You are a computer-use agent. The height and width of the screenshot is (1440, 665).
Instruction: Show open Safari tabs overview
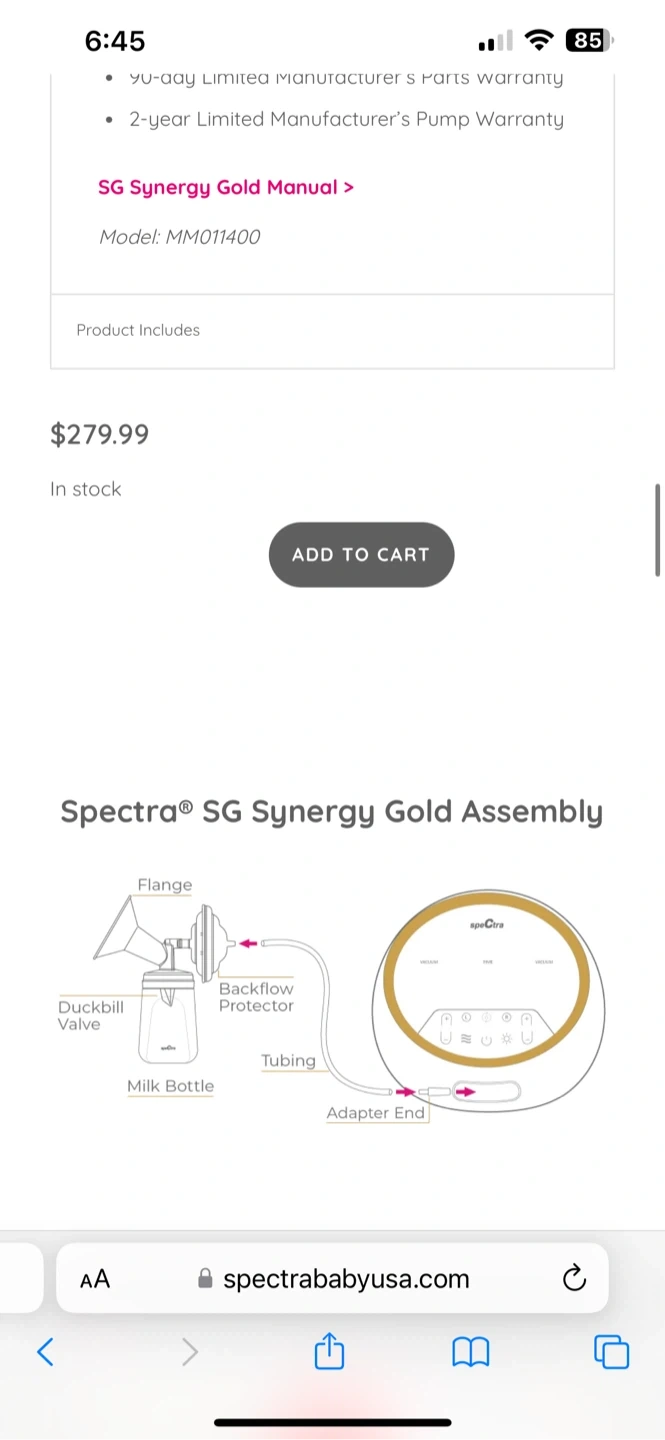tap(611, 1352)
